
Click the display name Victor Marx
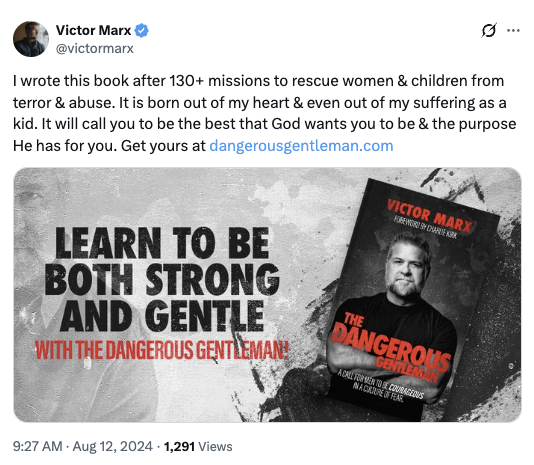tap(93, 30)
